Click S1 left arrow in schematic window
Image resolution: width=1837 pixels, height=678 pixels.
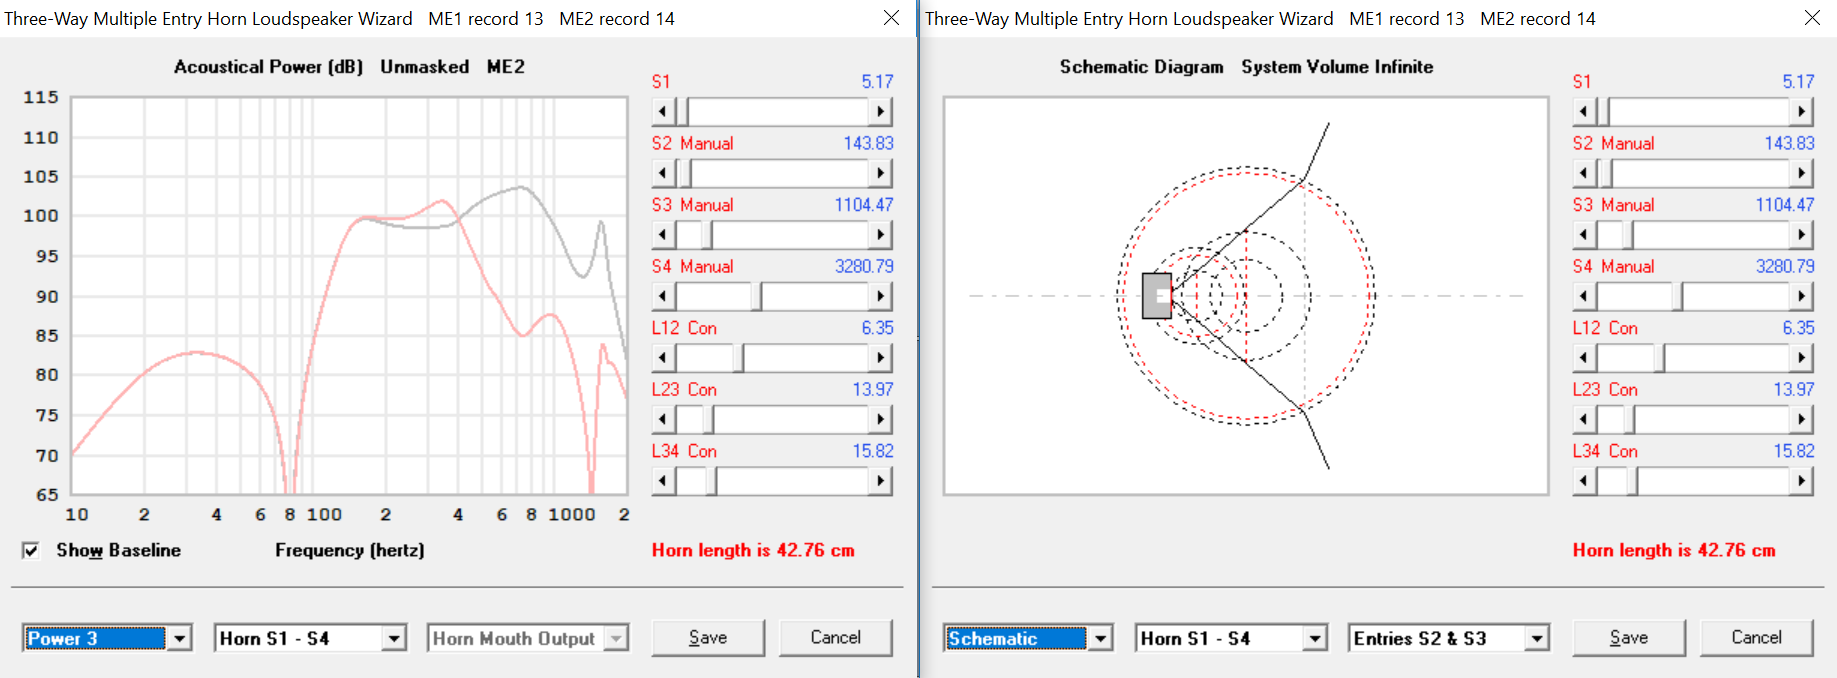tap(1585, 111)
